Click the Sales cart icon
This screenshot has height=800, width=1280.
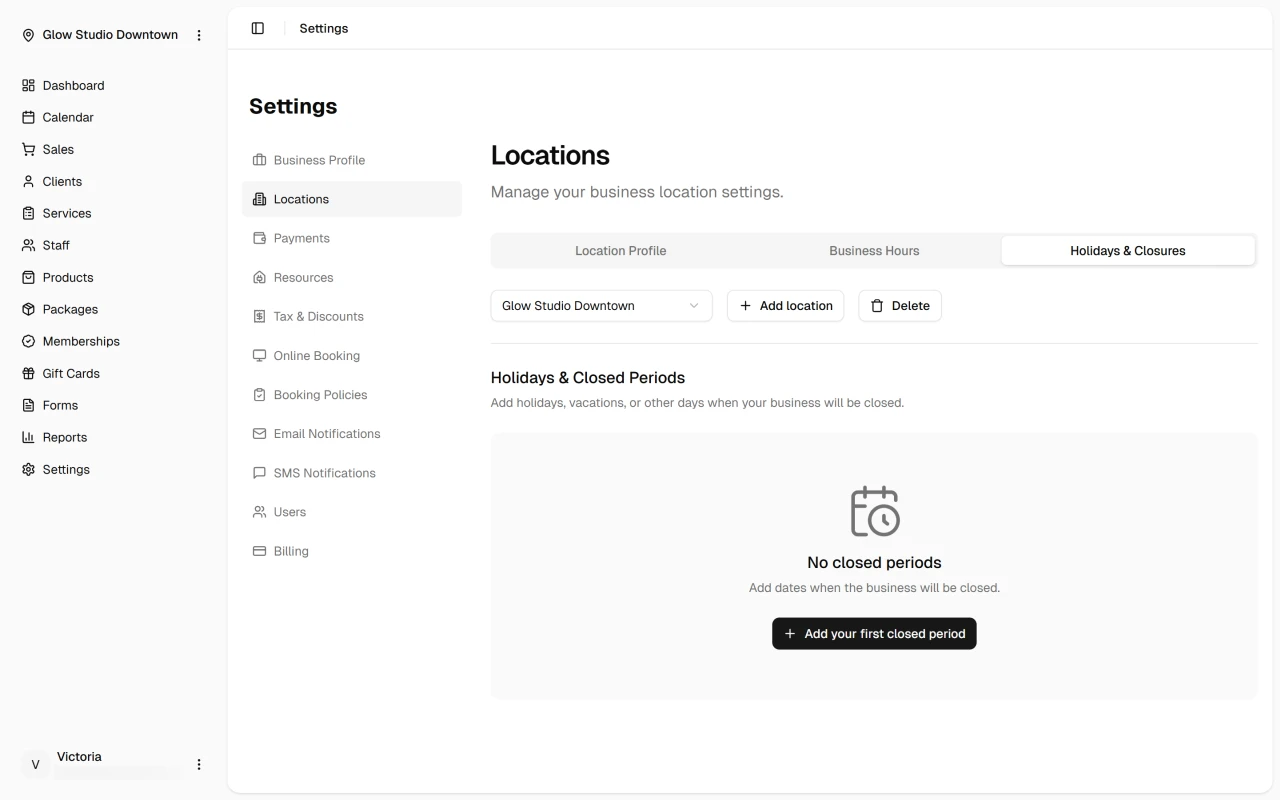[28, 149]
